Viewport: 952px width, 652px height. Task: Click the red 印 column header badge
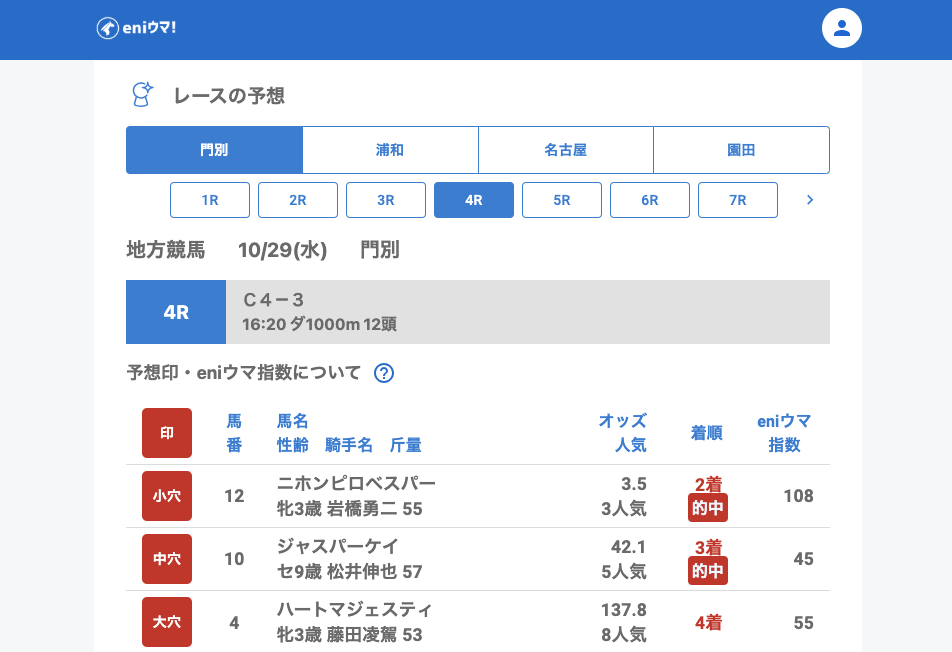click(x=167, y=433)
